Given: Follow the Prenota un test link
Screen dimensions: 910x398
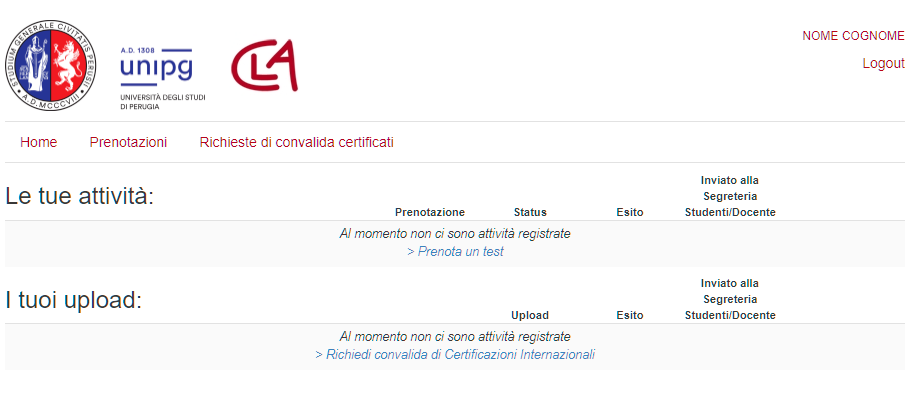Looking at the screenshot, I should [456, 252].
